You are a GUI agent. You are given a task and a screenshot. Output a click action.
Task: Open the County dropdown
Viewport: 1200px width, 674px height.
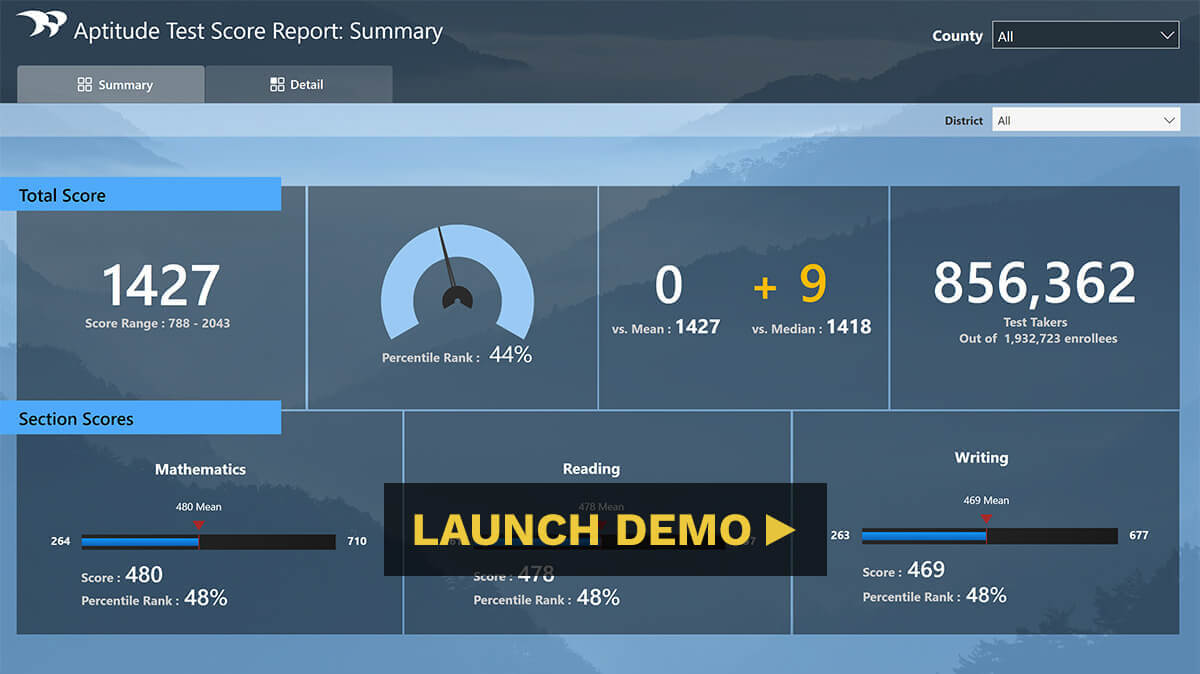(x=1085, y=34)
